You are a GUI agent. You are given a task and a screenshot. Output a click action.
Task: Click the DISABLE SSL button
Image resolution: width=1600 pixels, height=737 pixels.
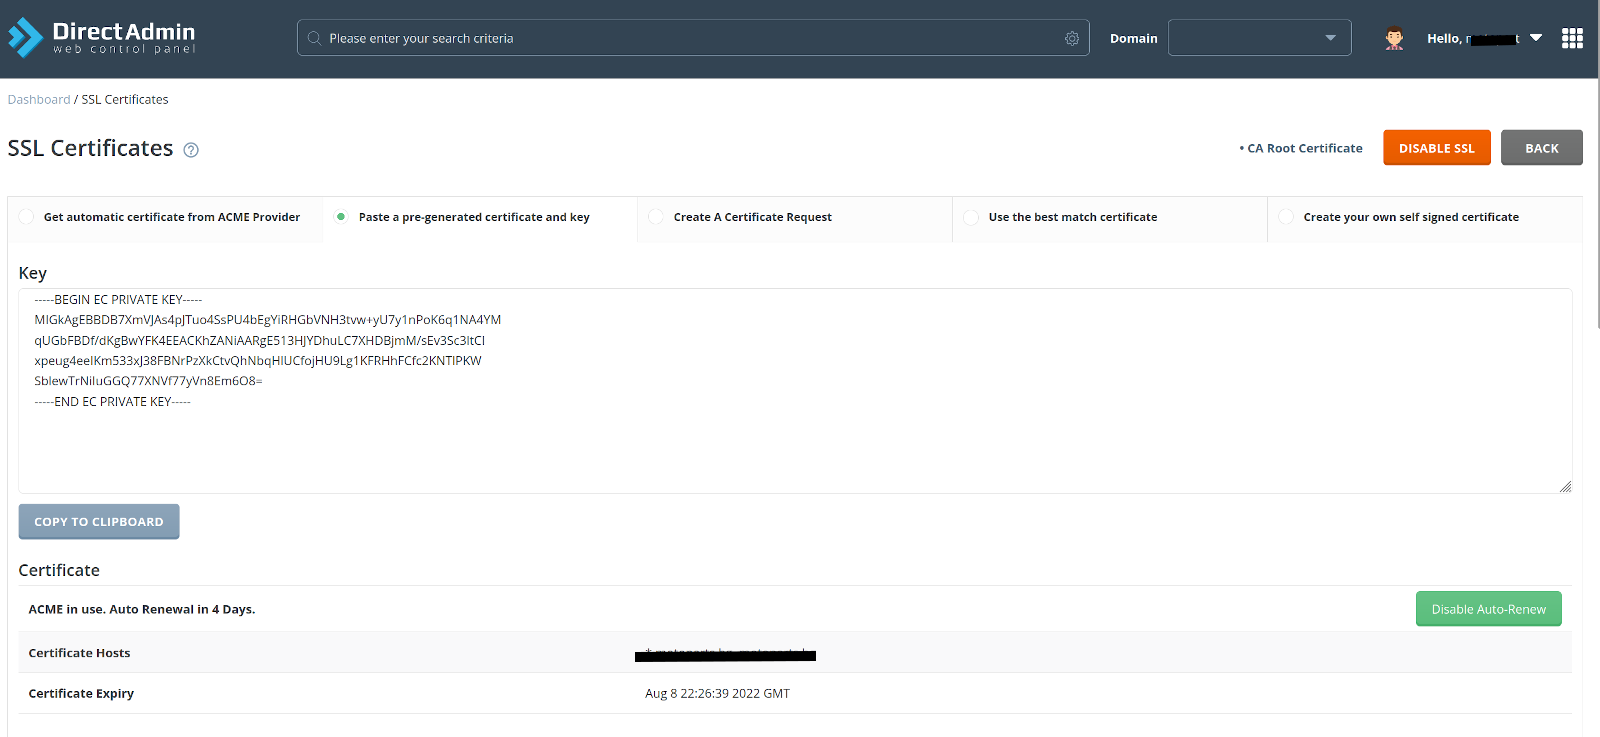pos(1437,148)
